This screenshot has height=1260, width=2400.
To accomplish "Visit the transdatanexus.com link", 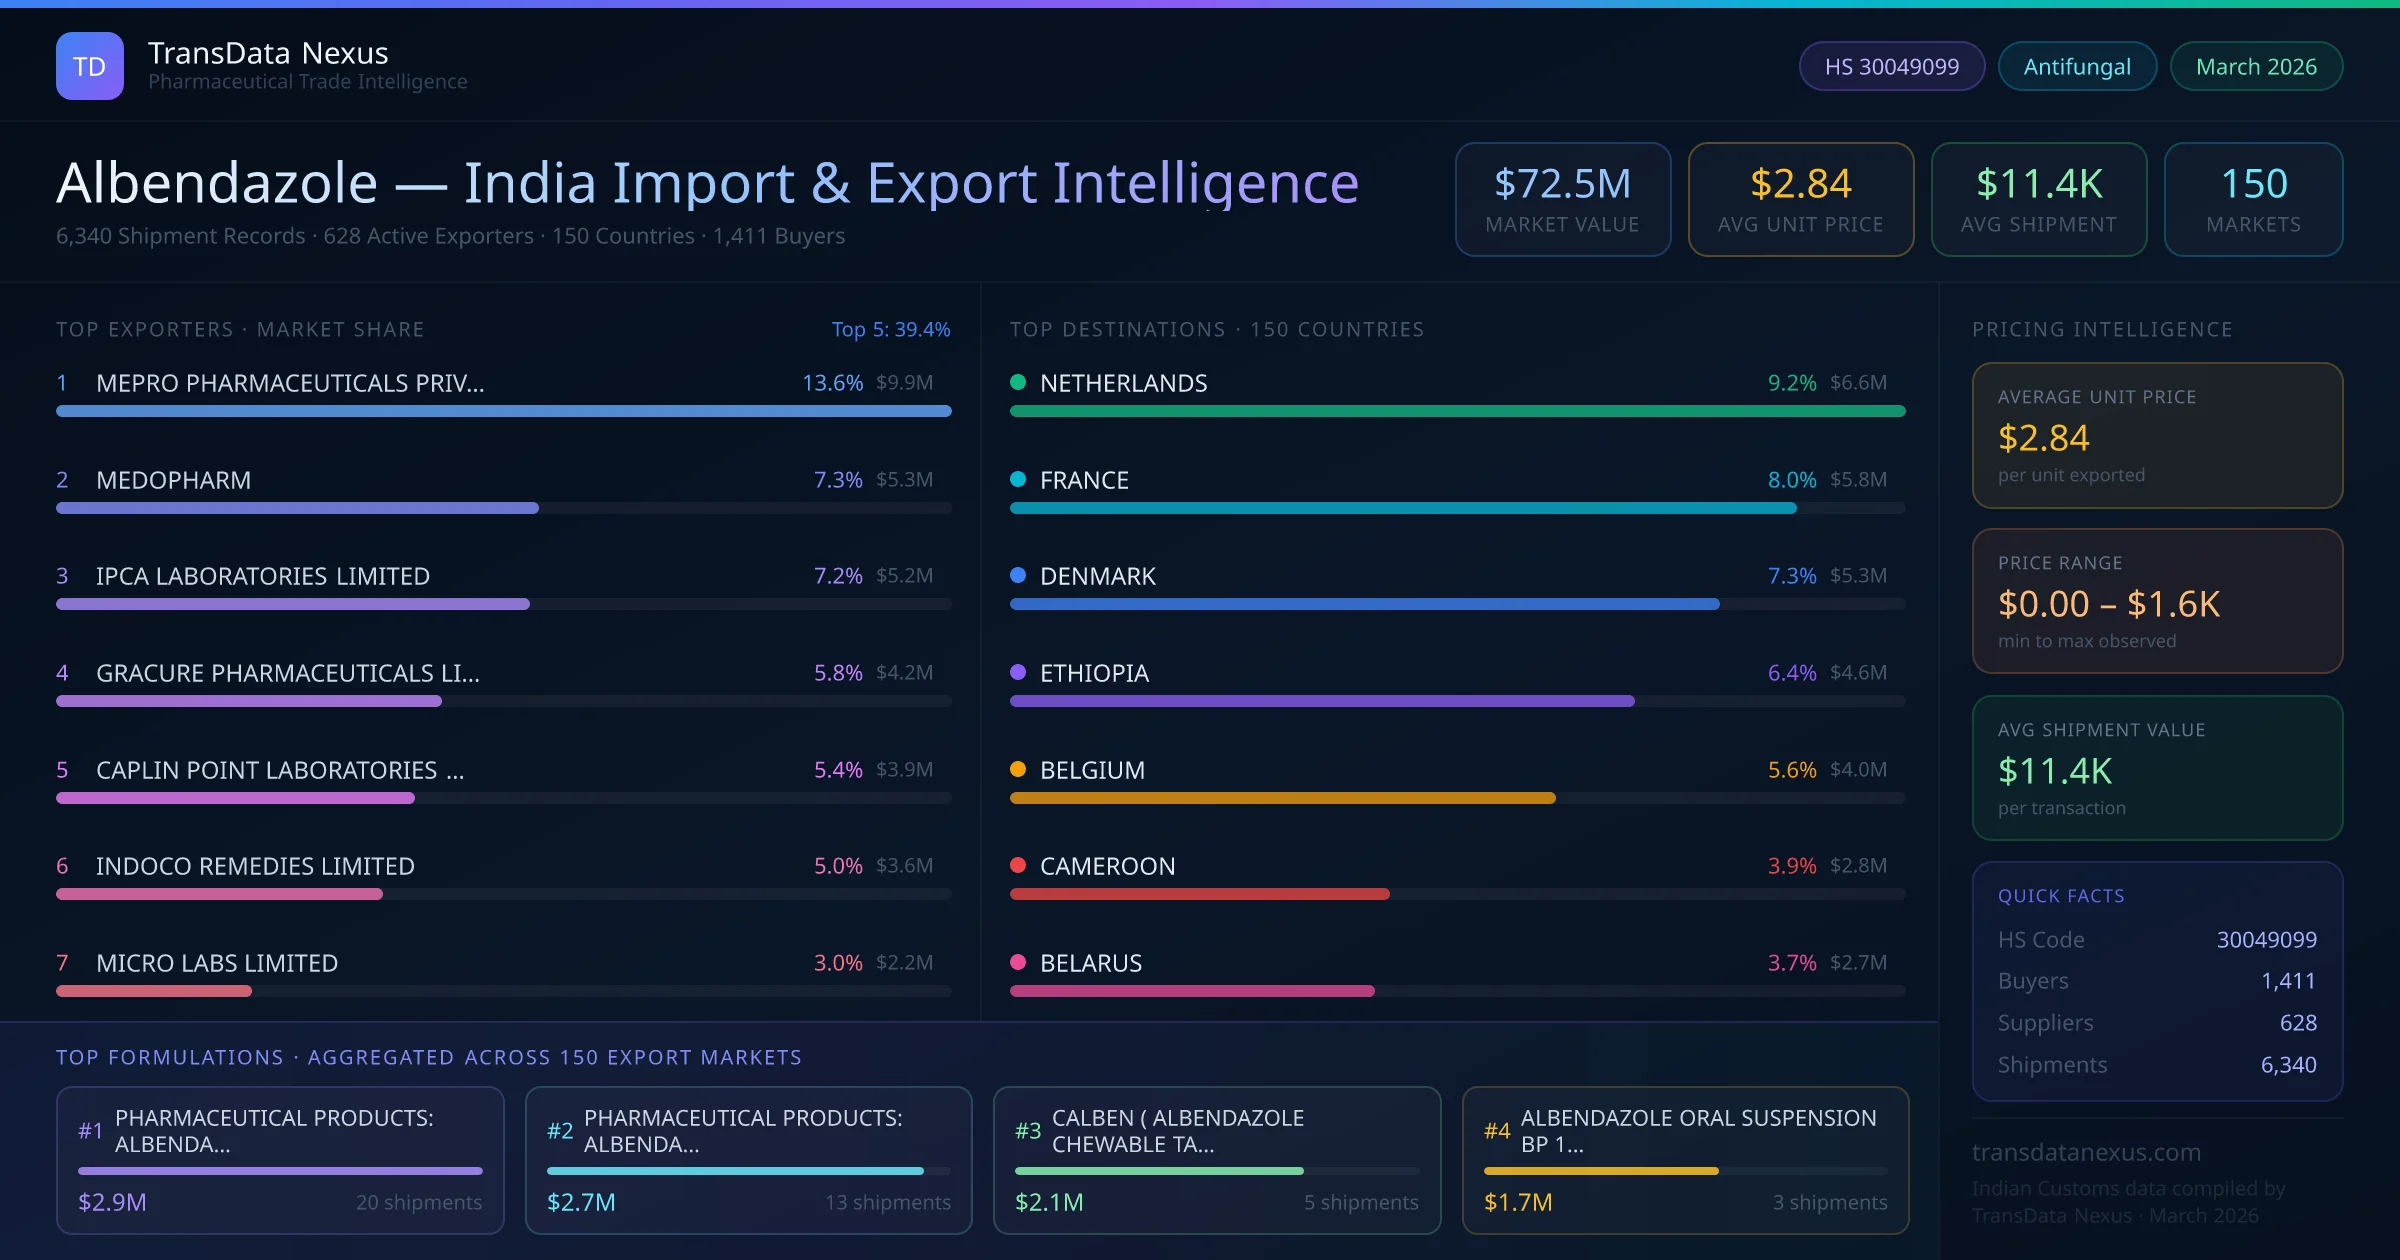I will (x=2086, y=1152).
